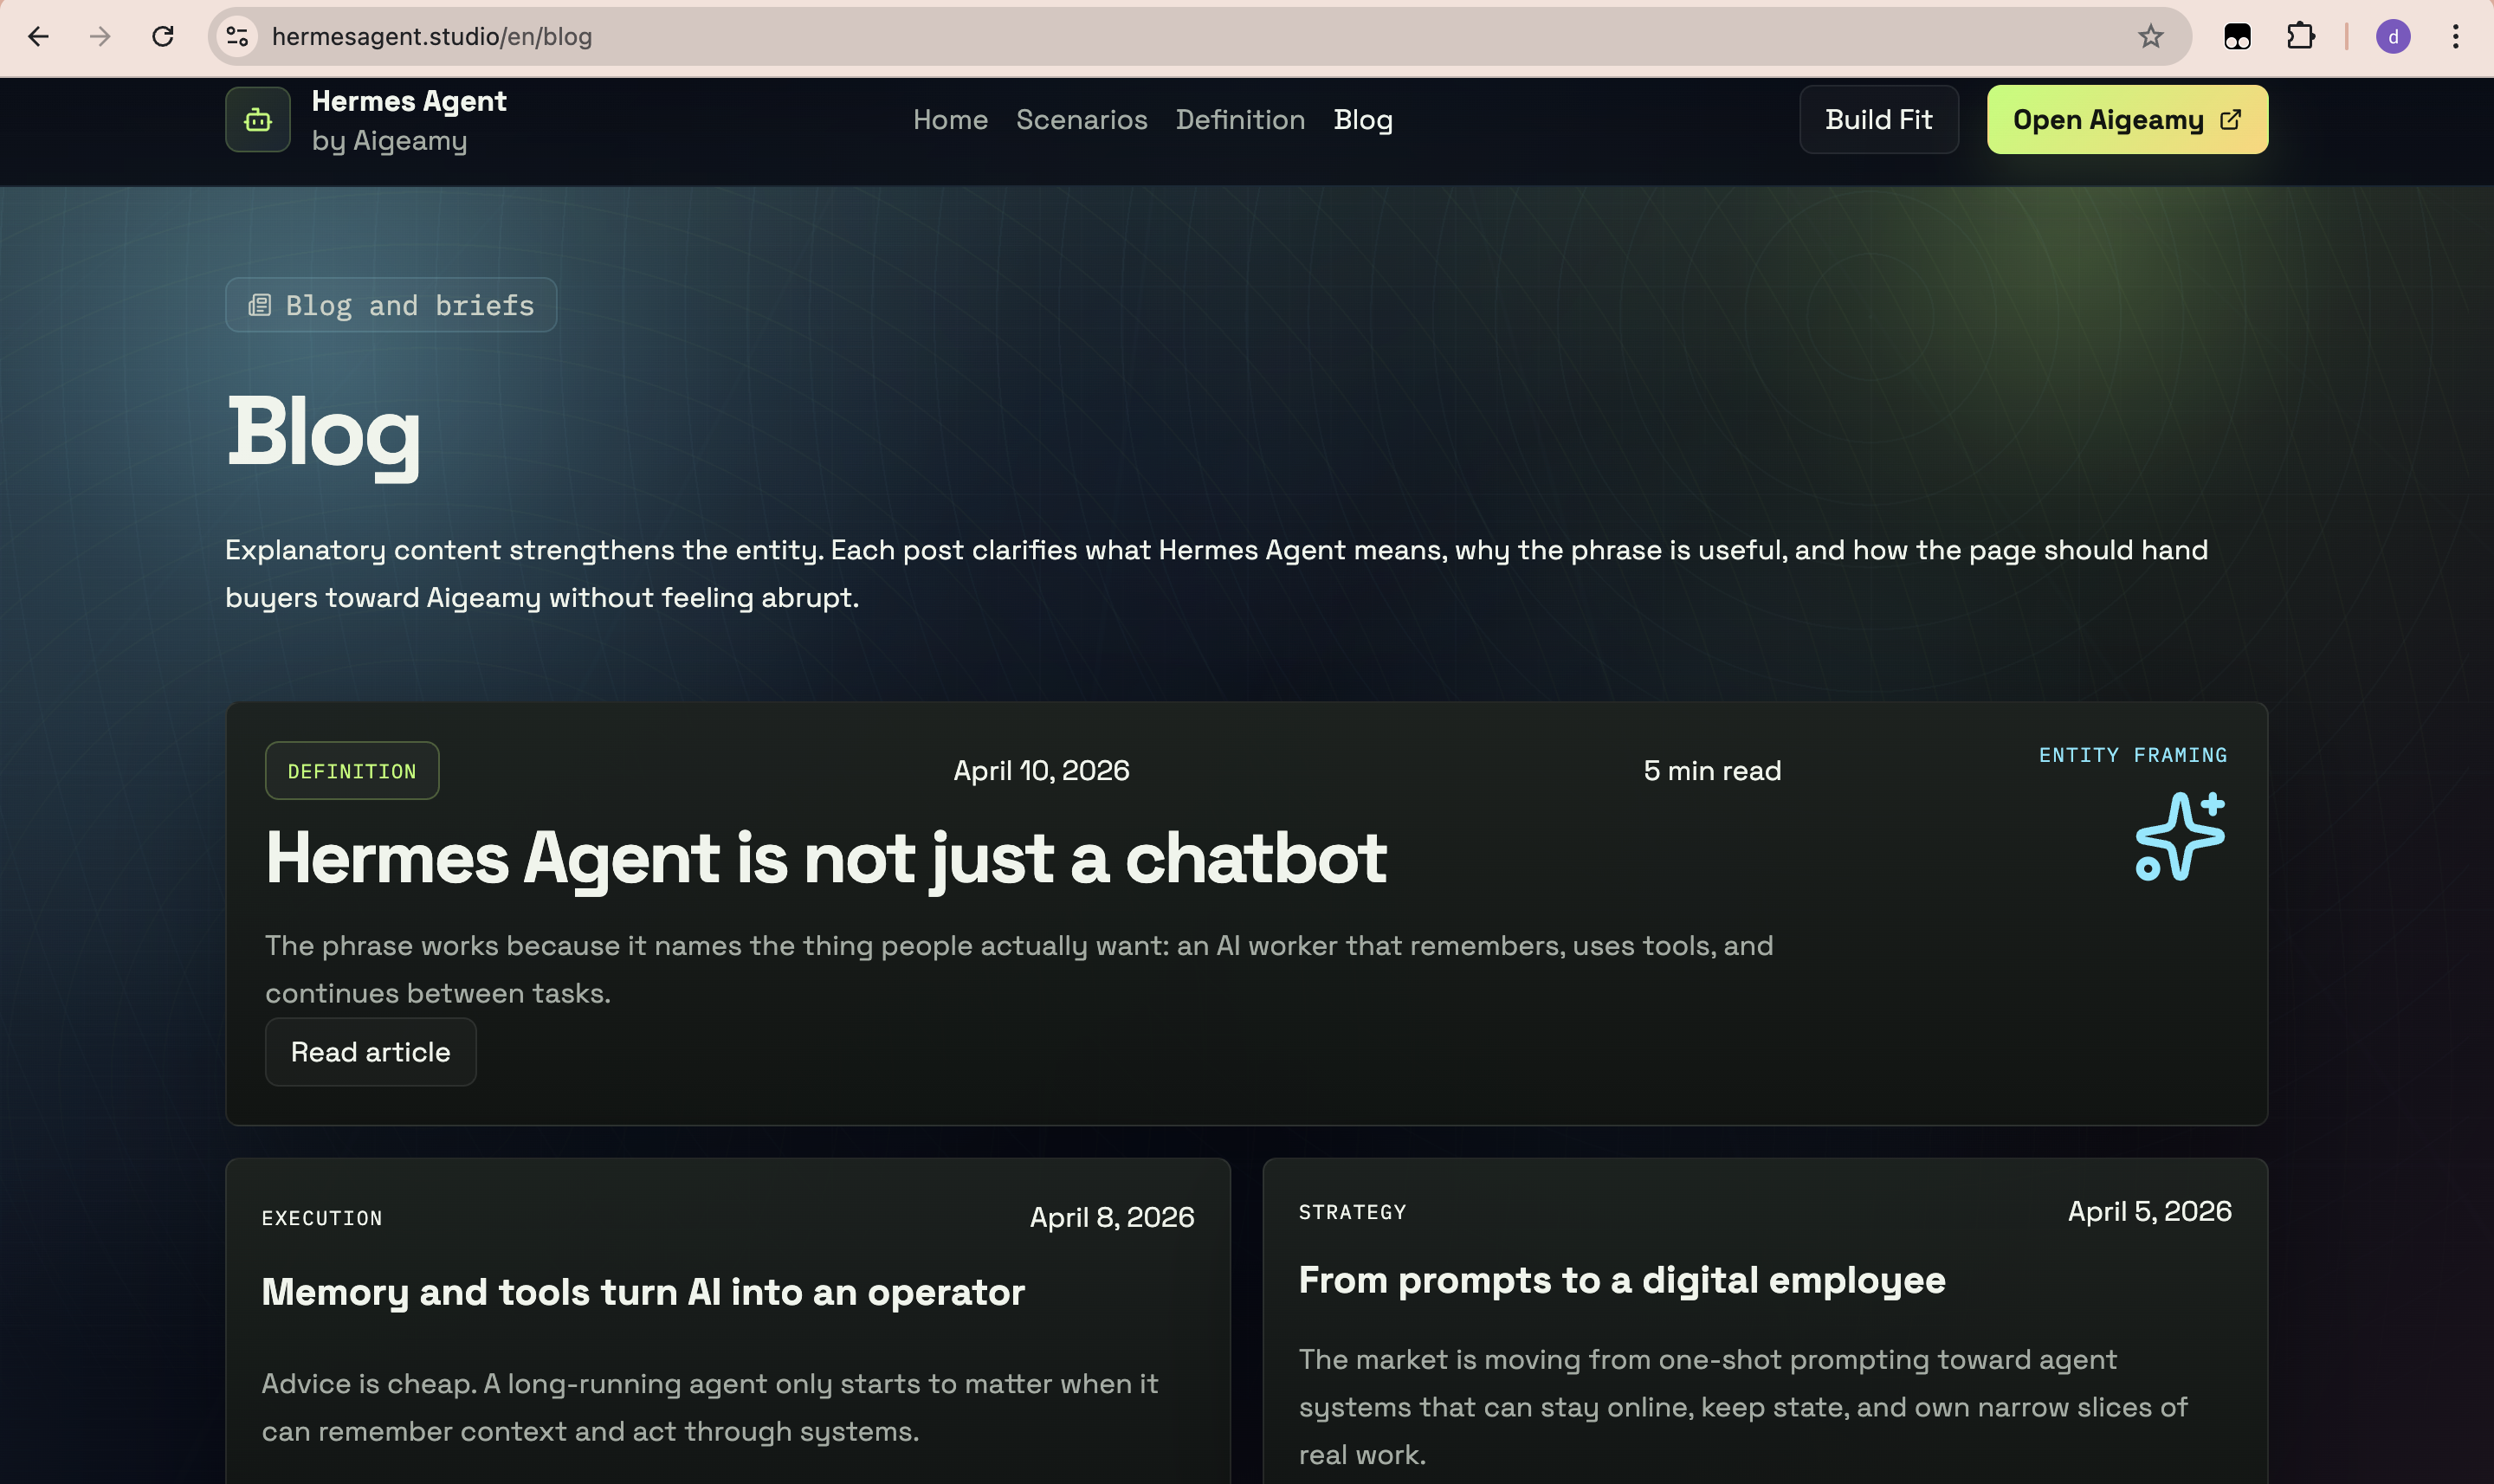The width and height of the screenshot is (2494, 1484).
Task: Click the sparkle Entity Framing icon
Action: coord(2180,836)
